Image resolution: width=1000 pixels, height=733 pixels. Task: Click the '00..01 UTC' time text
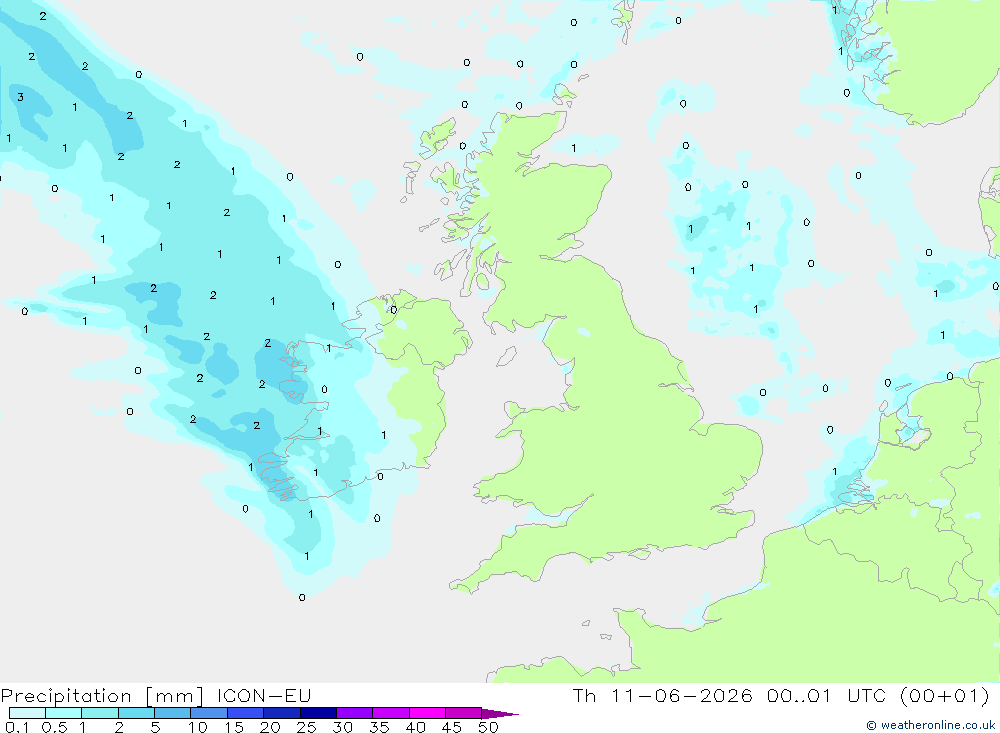(x=827, y=695)
